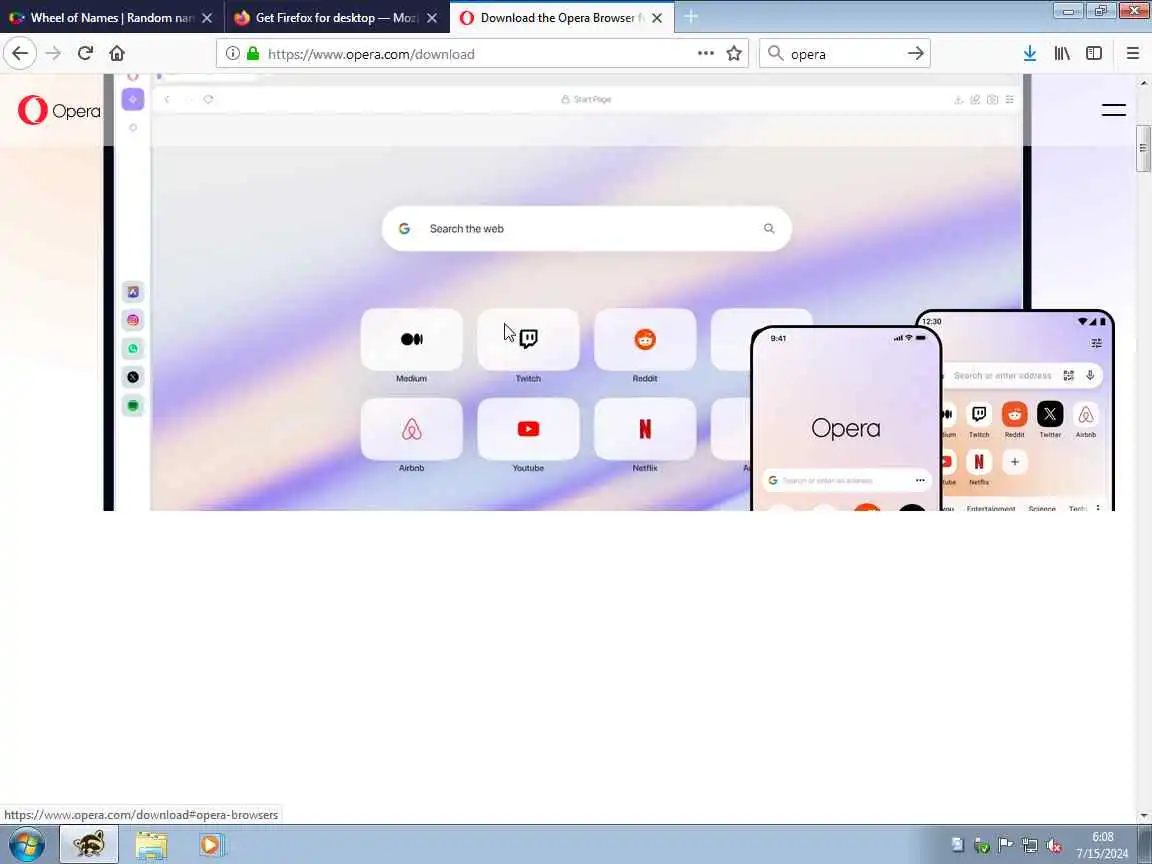Close the Wheel of Names tab
The image size is (1152, 864).
click(x=206, y=18)
